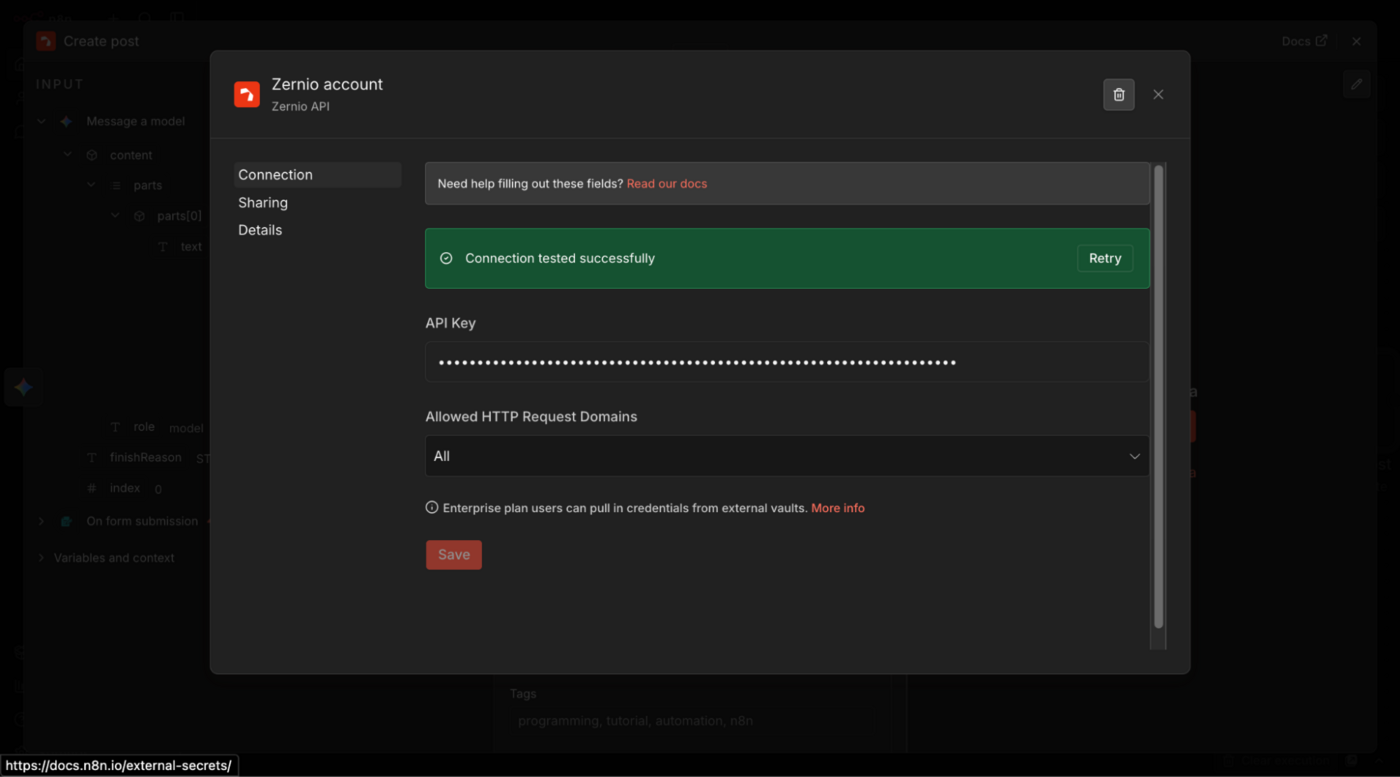
Task: Save the Zernio credential
Action: (x=454, y=555)
